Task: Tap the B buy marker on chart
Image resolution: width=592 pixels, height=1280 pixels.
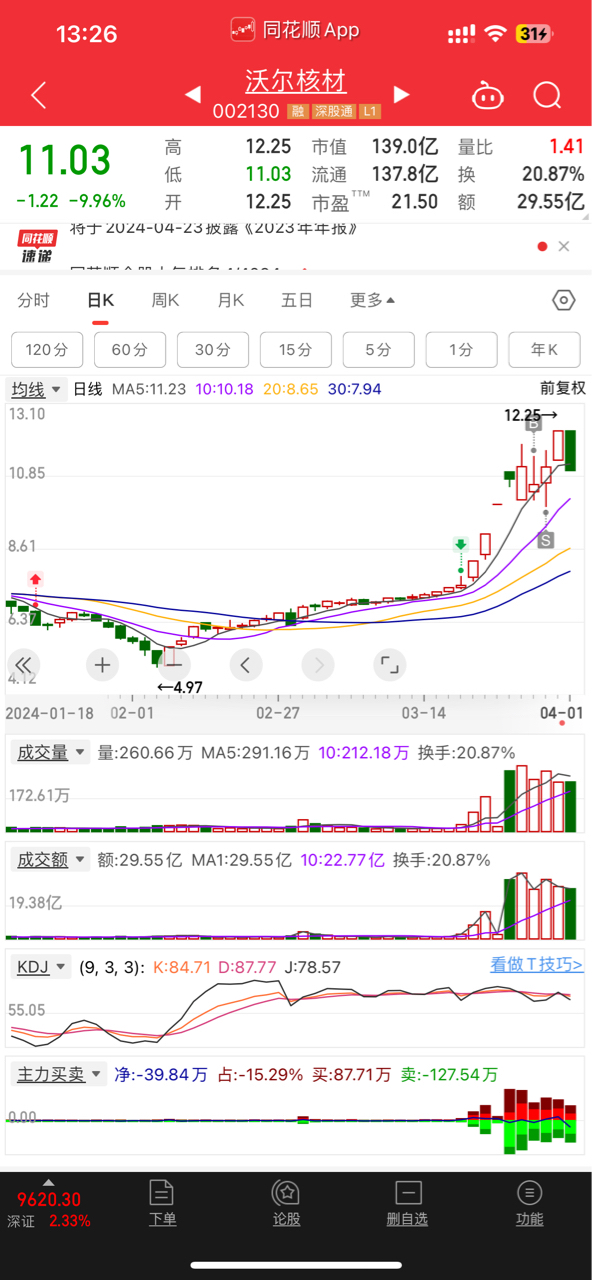Action: 533,424
